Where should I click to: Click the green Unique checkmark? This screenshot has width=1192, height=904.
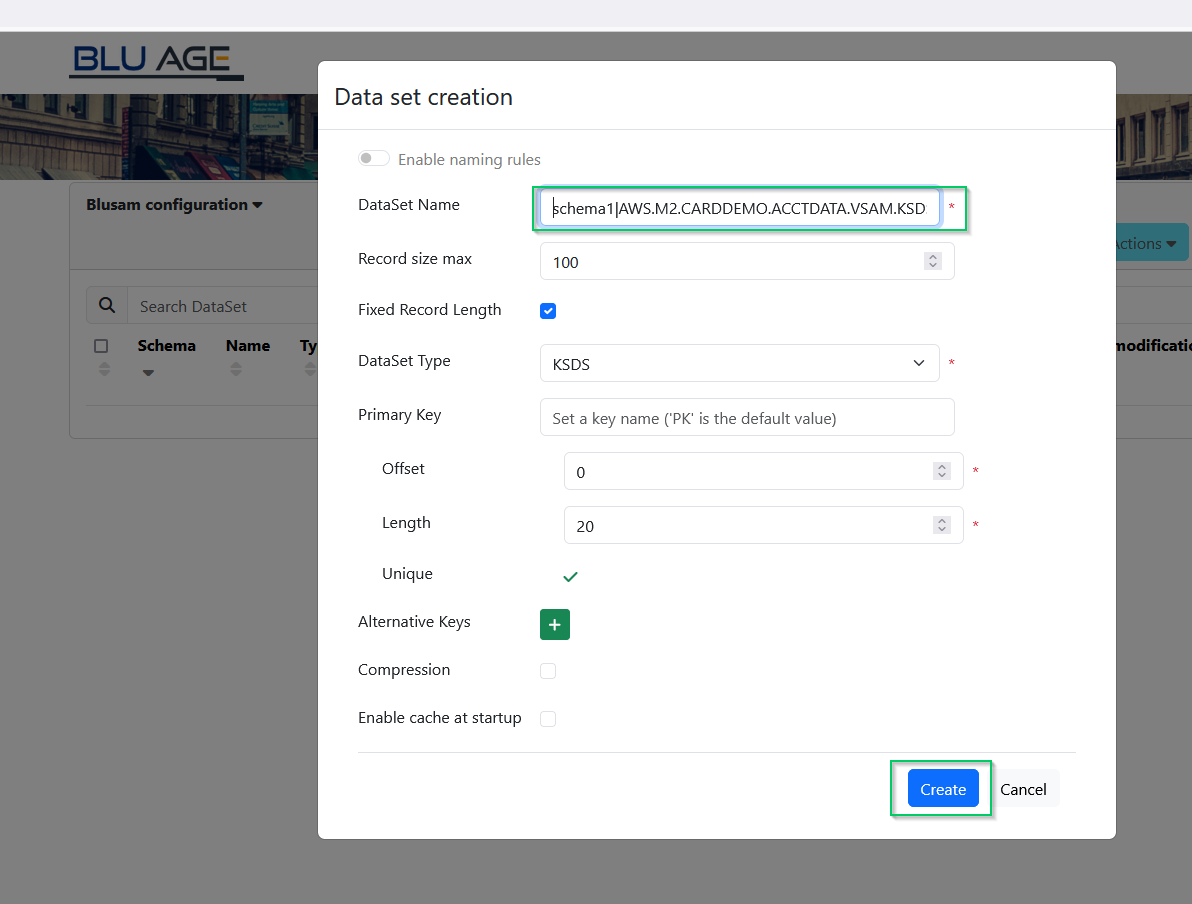pos(570,577)
